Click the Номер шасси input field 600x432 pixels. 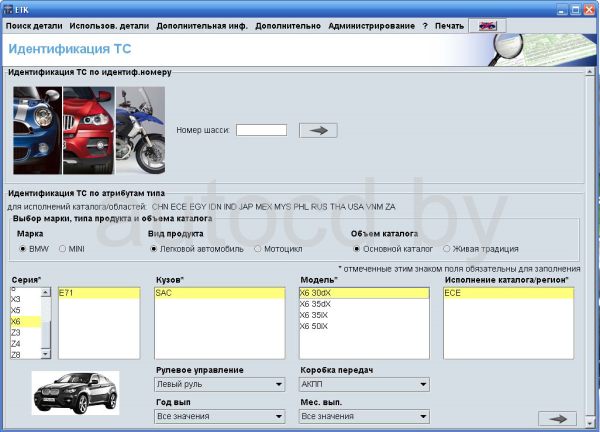pyautogui.click(x=261, y=130)
